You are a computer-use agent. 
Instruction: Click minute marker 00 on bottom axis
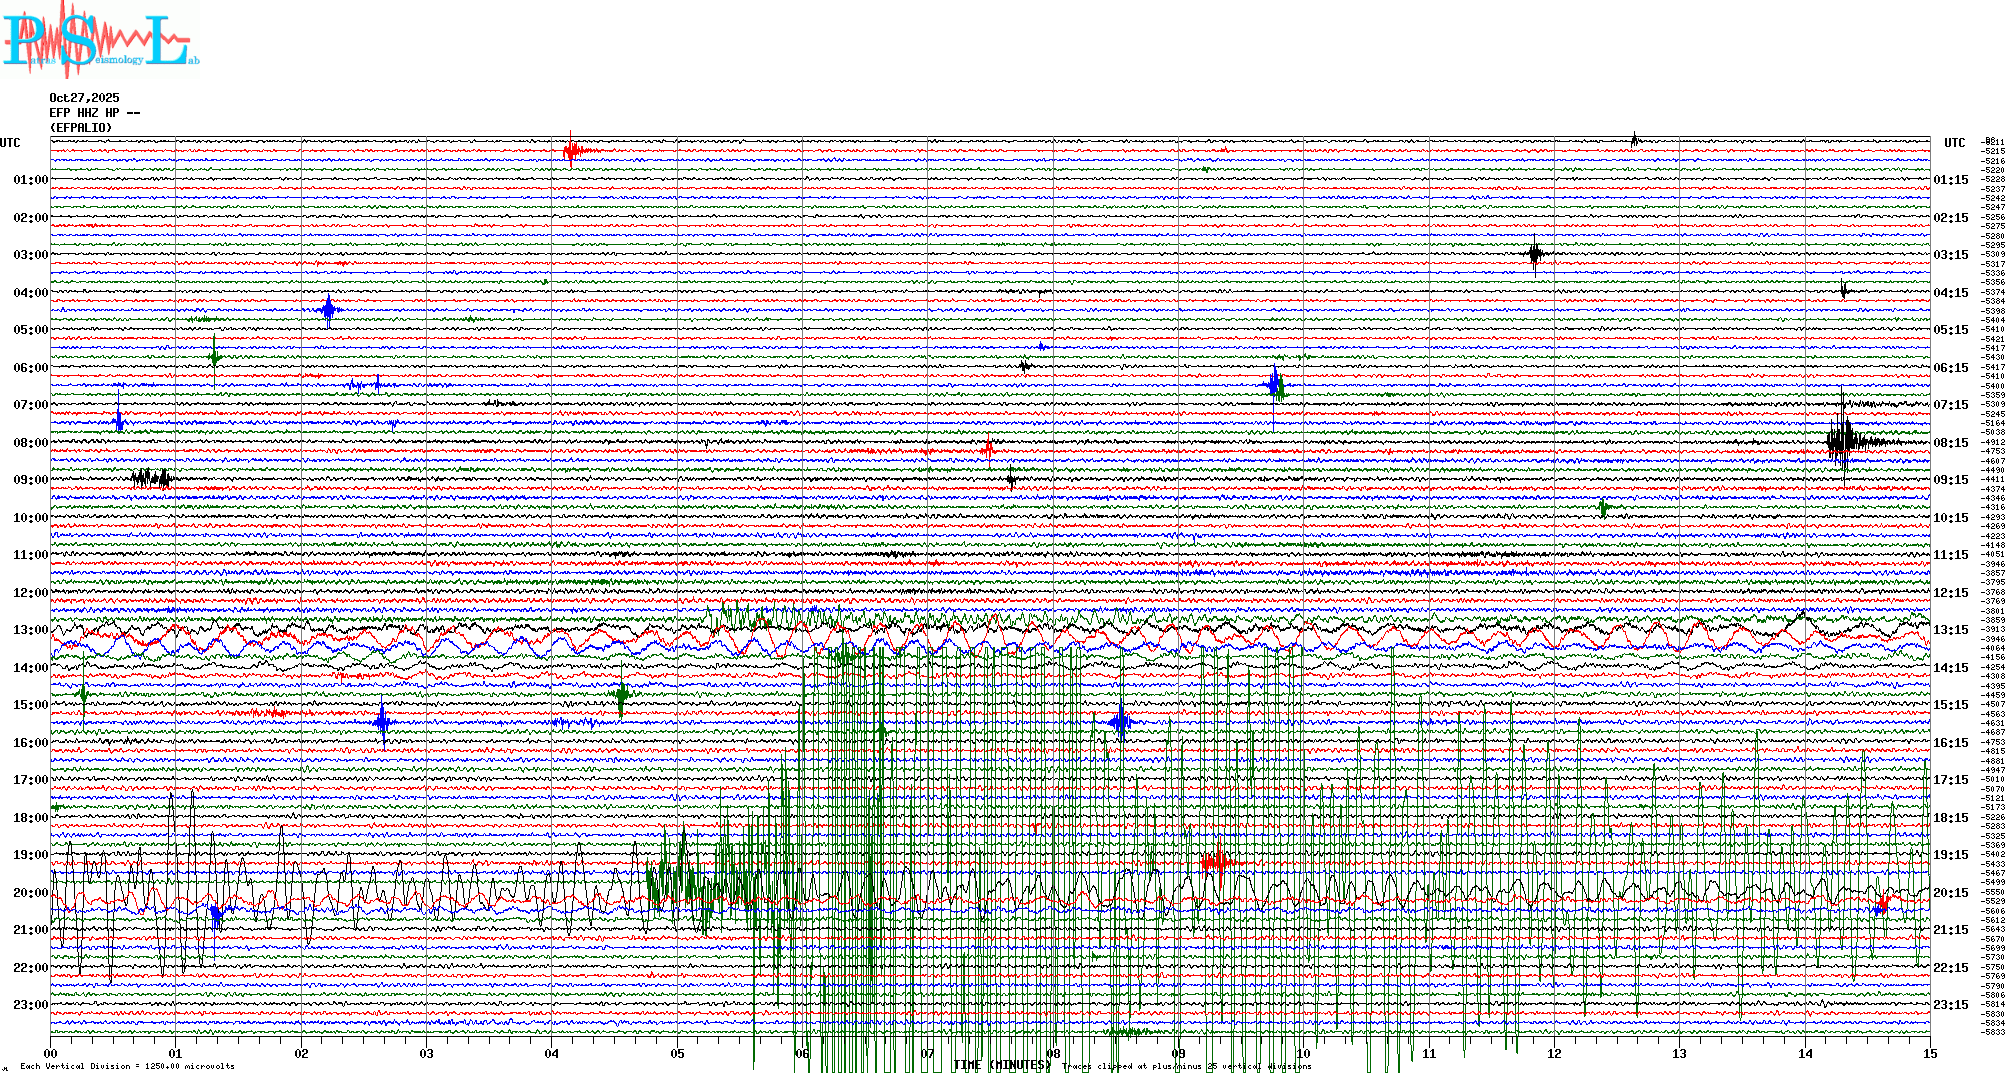click(51, 1053)
